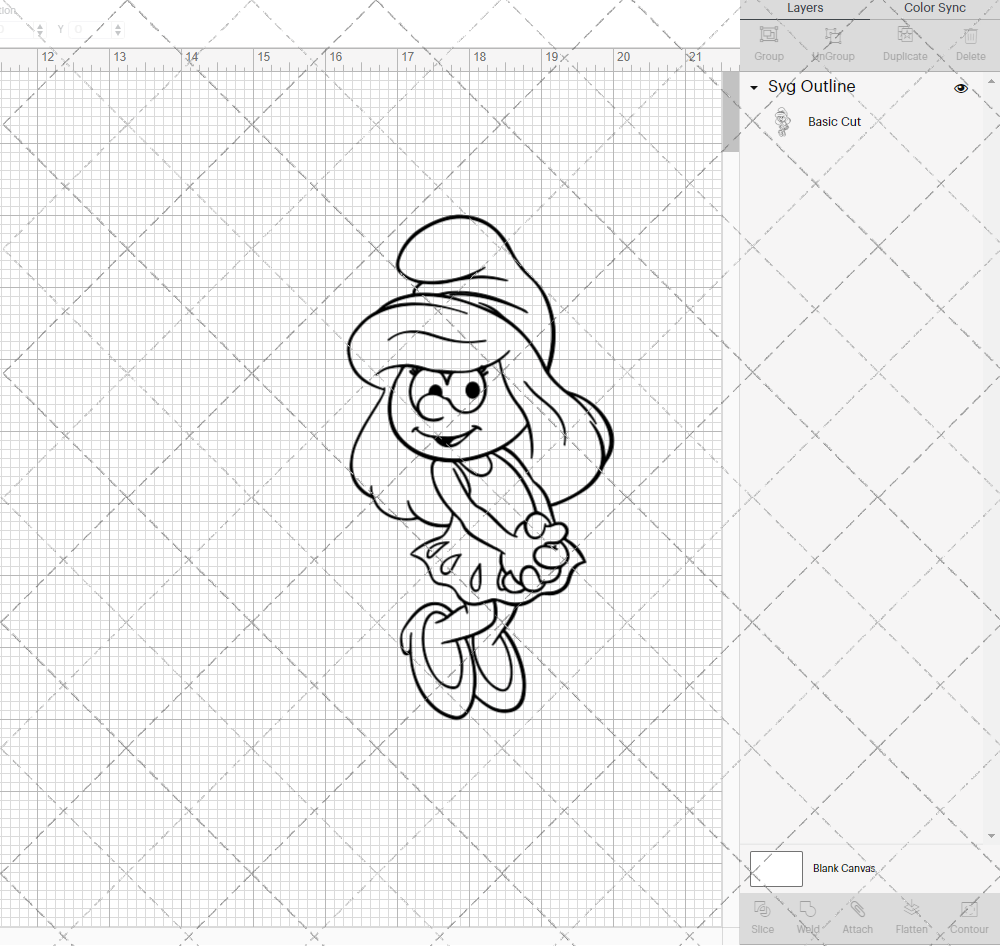Collapse the Svg Outline group

754,87
